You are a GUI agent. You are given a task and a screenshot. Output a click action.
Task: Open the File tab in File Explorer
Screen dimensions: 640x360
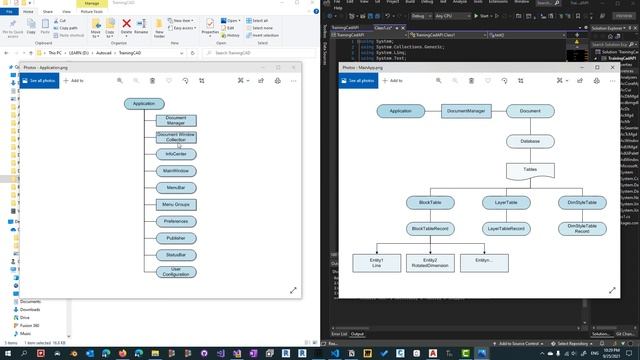pos(9,11)
